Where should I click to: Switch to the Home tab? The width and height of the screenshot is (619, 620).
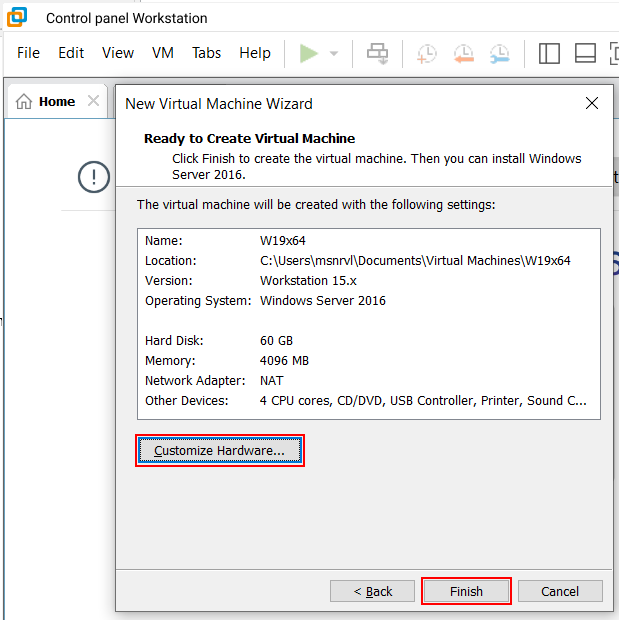pyautogui.click(x=46, y=101)
